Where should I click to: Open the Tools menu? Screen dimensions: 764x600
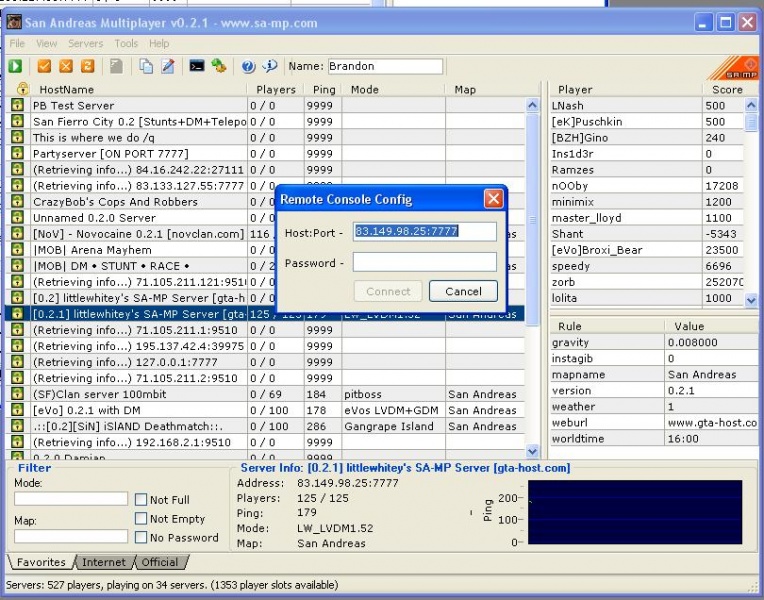pyautogui.click(x=126, y=44)
